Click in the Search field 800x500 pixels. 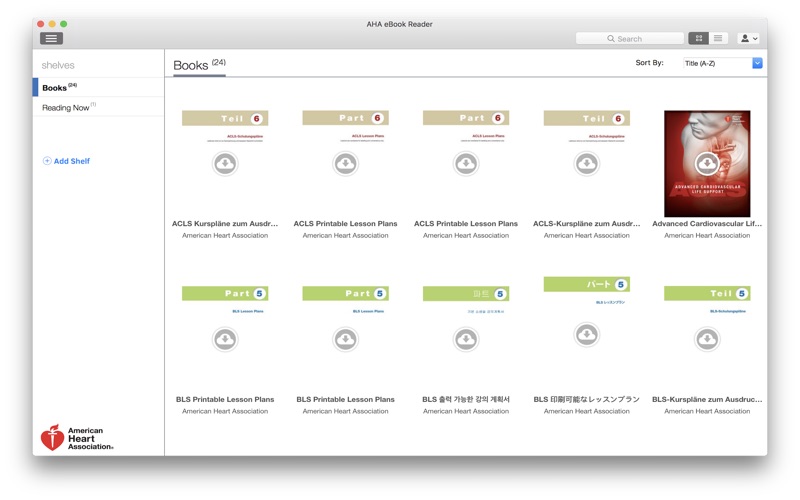[x=630, y=39]
